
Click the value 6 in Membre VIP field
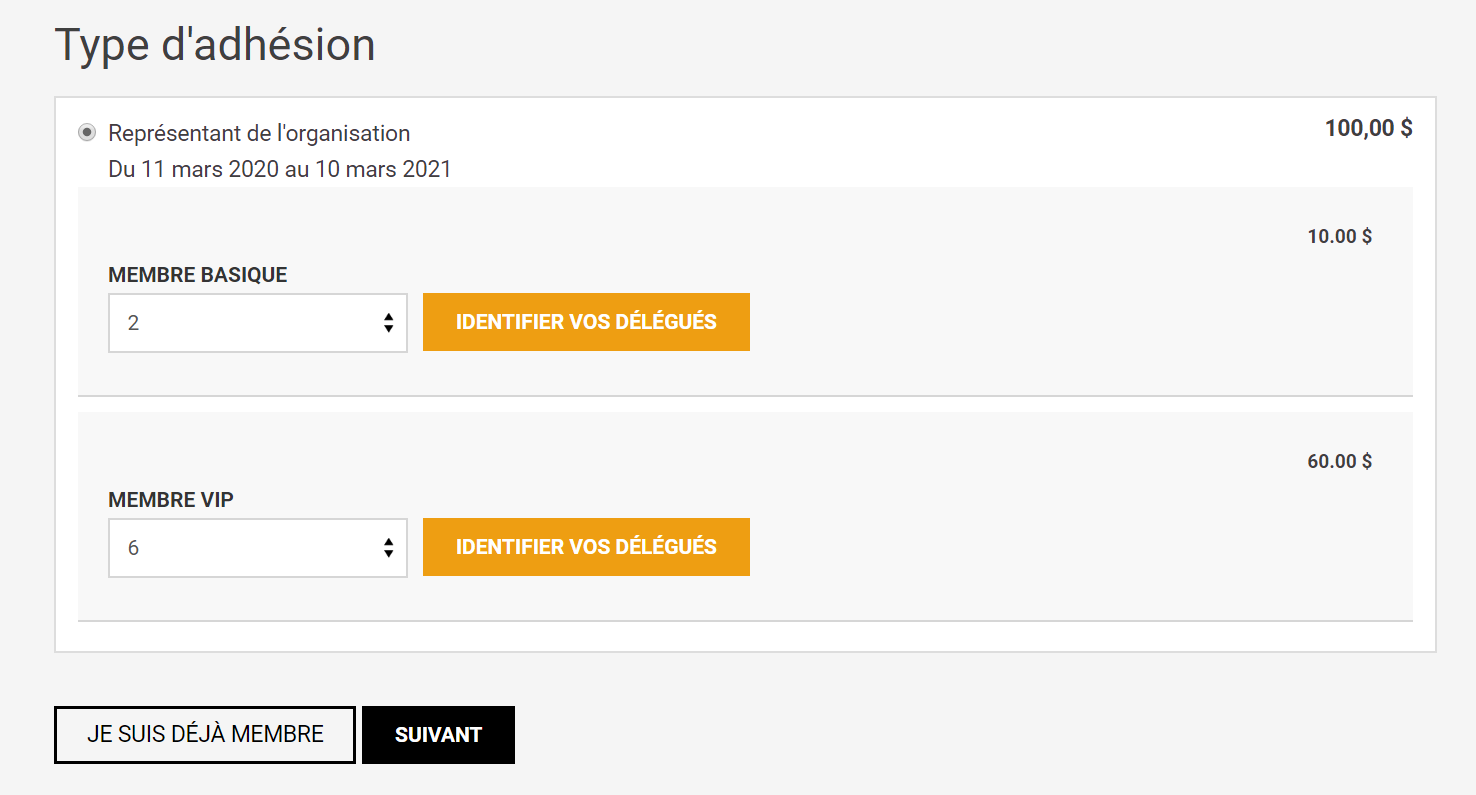[134, 549]
